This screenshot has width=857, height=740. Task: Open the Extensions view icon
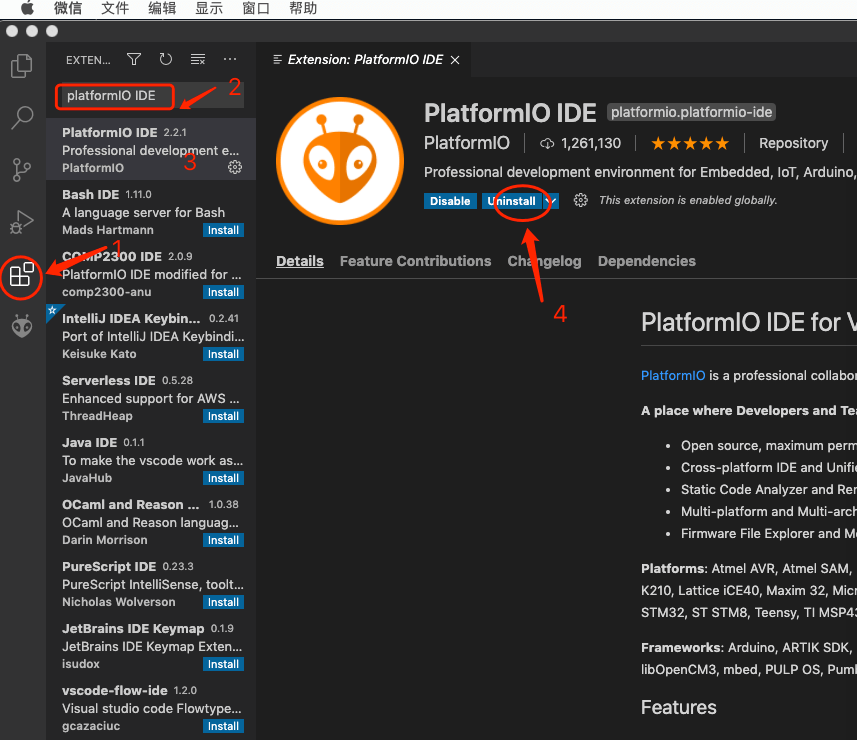22,275
